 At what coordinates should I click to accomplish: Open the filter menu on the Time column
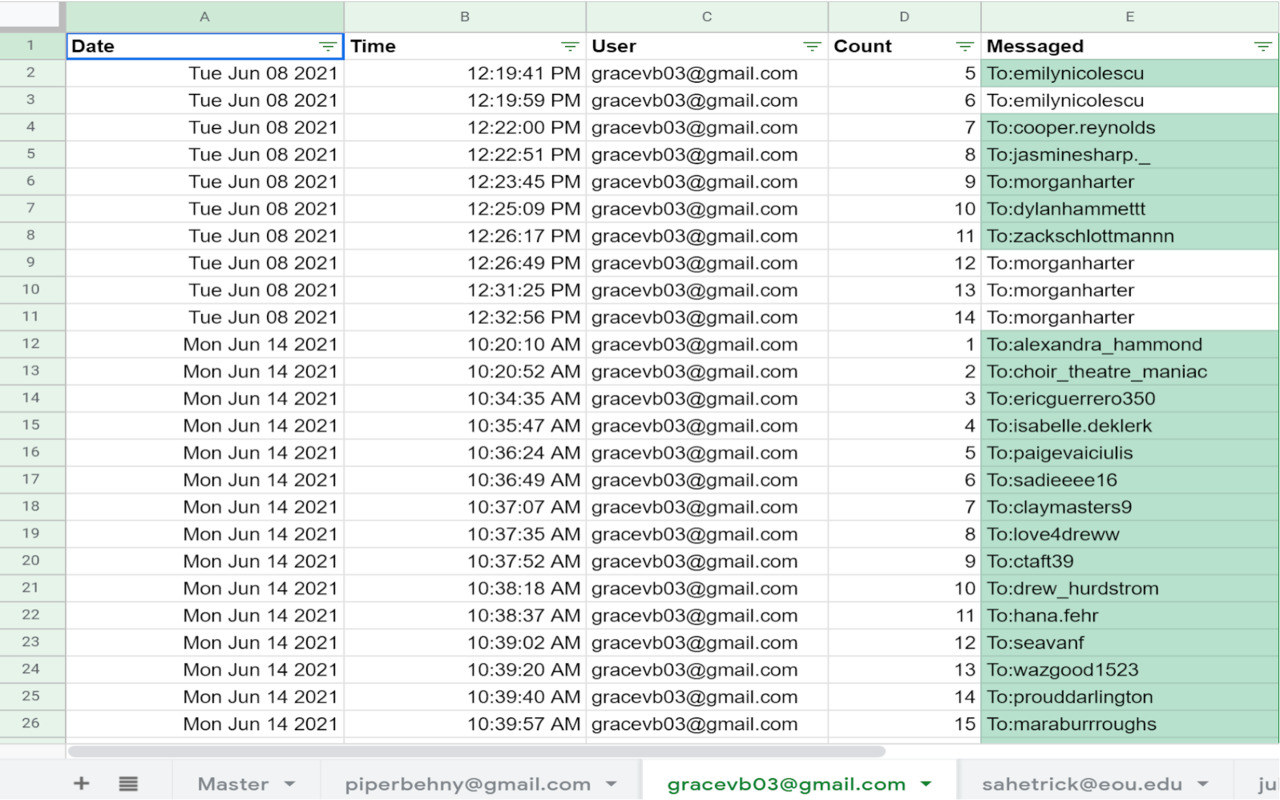[569, 45]
